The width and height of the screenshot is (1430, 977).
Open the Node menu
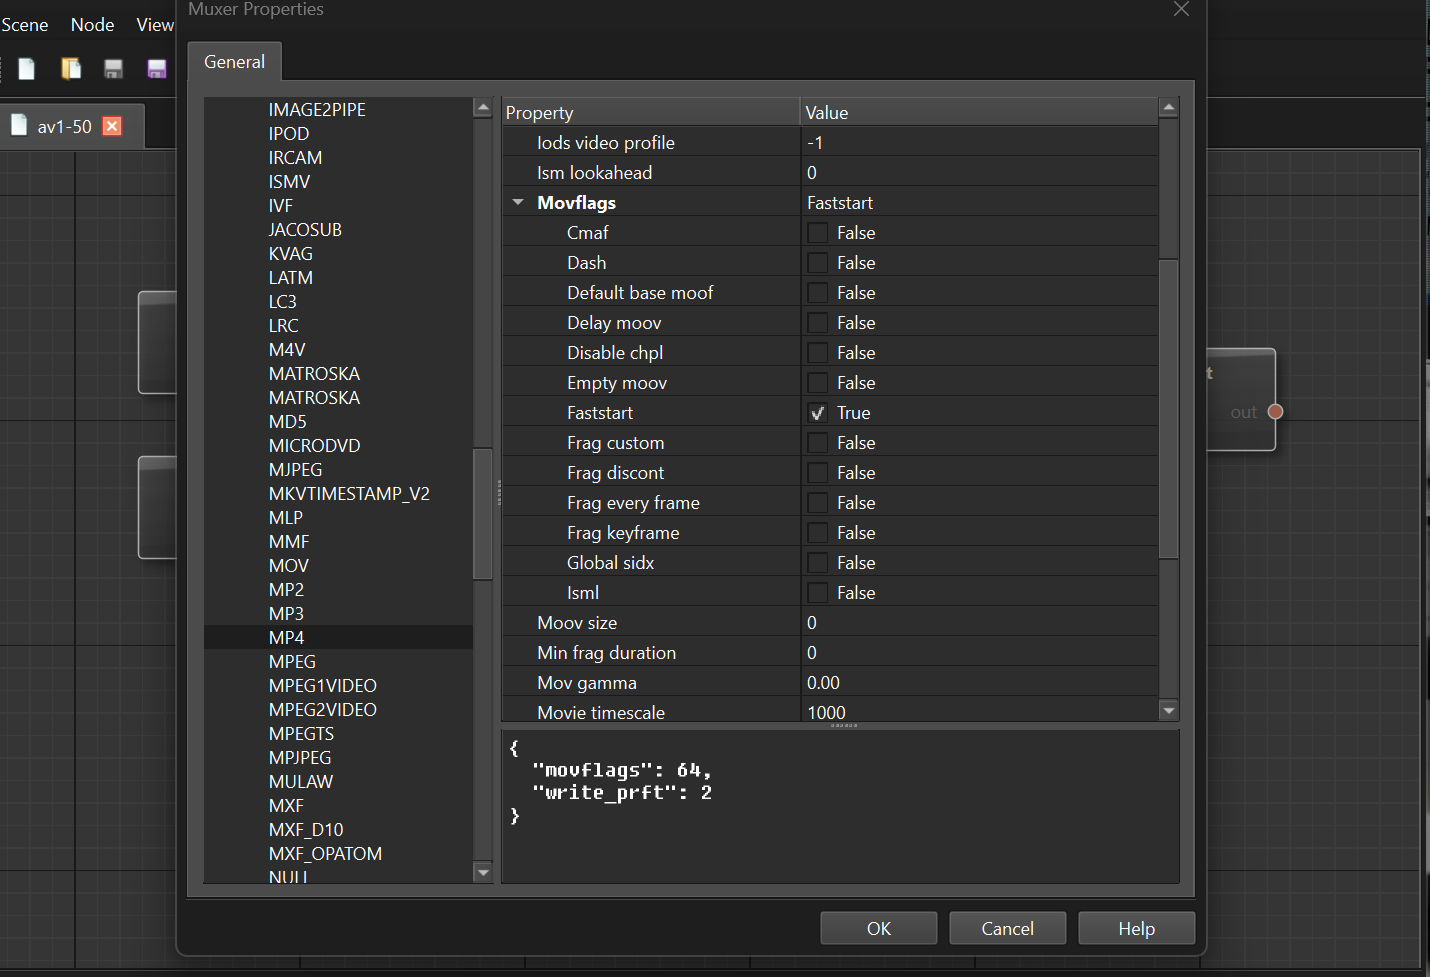[92, 25]
